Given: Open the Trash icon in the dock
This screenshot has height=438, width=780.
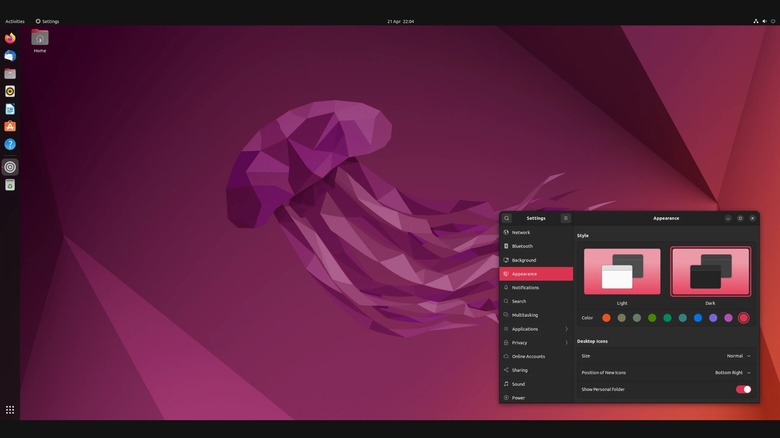Looking at the screenshot, I should click(x=10, y=185).
